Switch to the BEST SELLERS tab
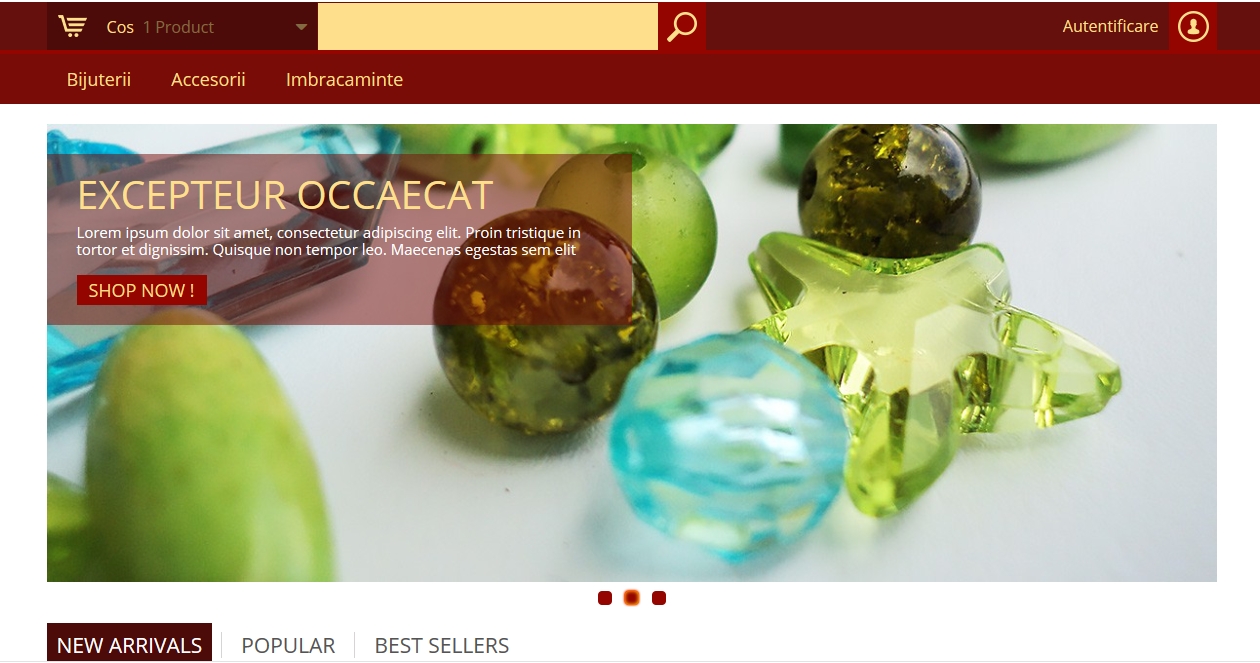 click(x=442, y=645)
